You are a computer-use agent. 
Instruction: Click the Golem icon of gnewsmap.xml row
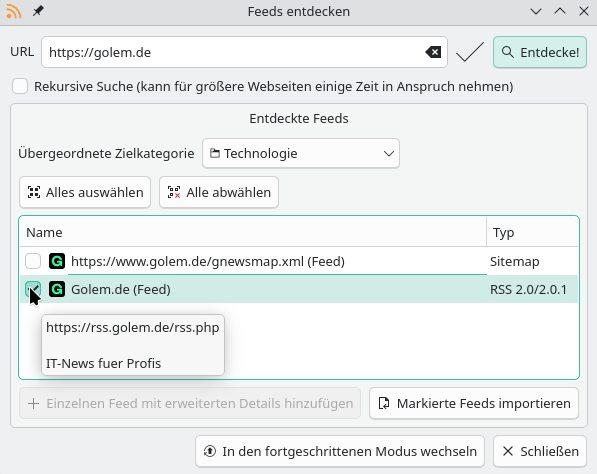point(57,261)
